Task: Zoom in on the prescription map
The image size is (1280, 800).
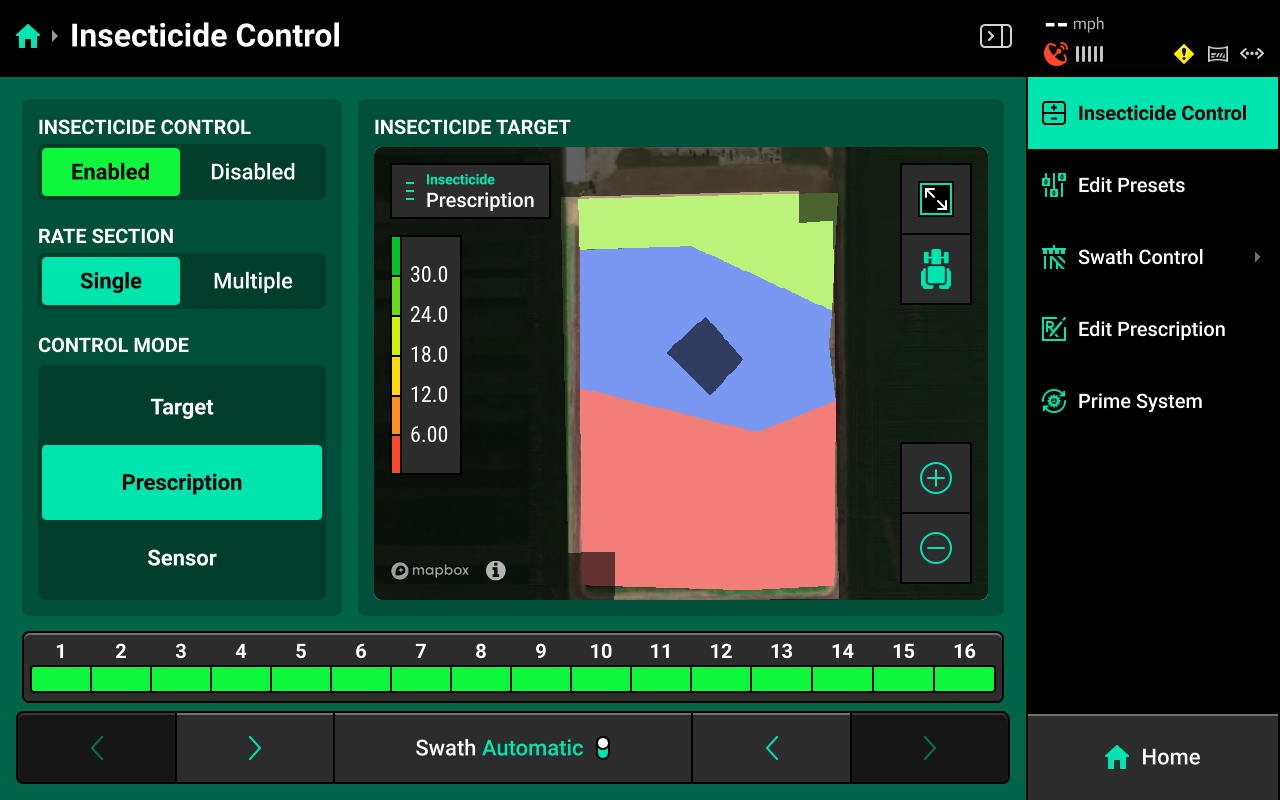Action: pos(935,478)
